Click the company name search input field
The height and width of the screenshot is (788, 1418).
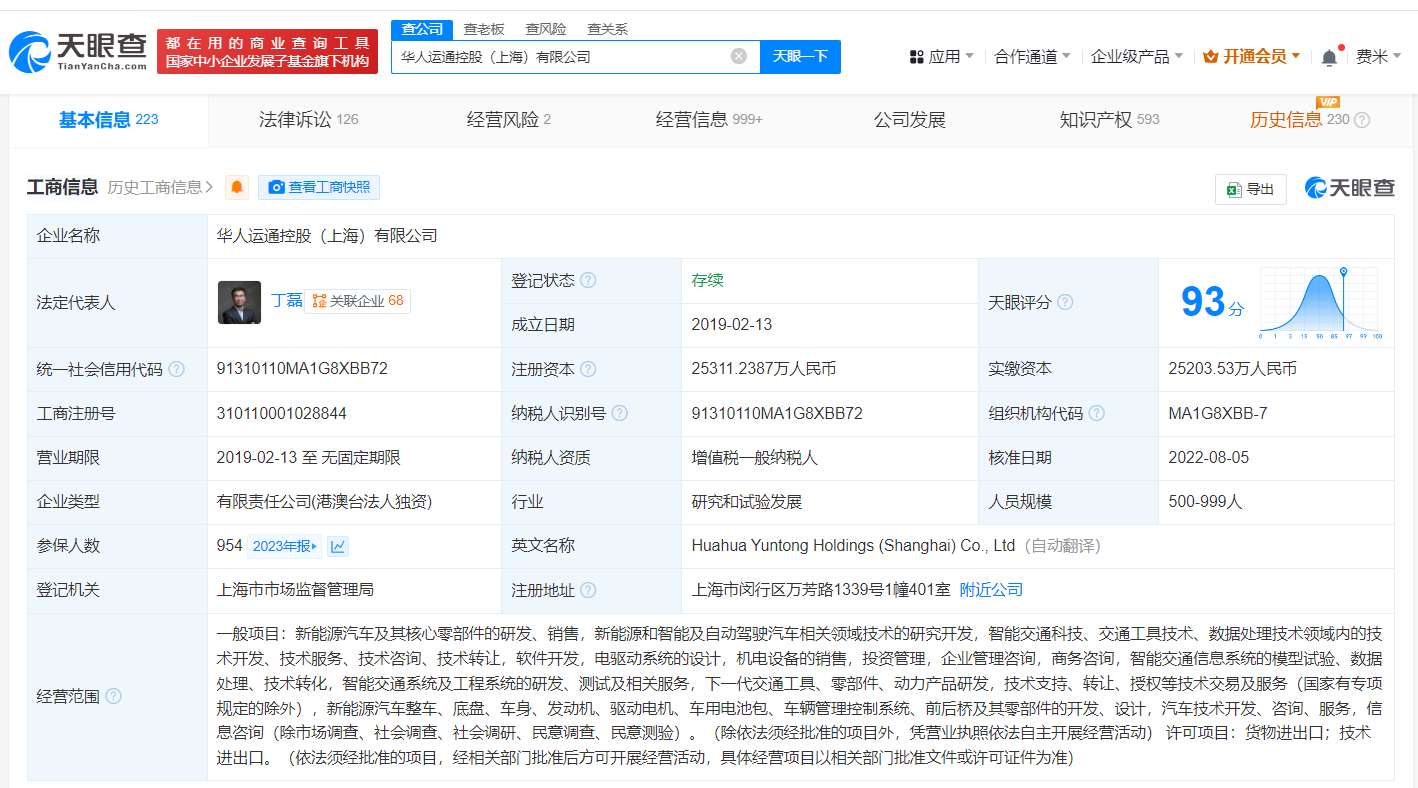560,57
